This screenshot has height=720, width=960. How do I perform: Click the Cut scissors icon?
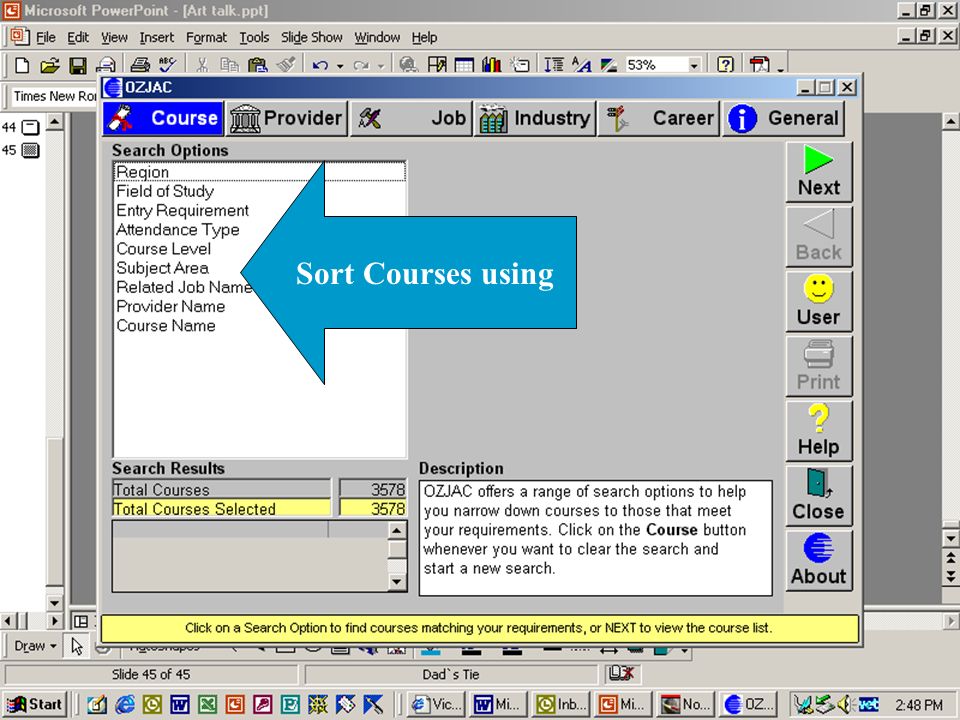pos(202,65)
